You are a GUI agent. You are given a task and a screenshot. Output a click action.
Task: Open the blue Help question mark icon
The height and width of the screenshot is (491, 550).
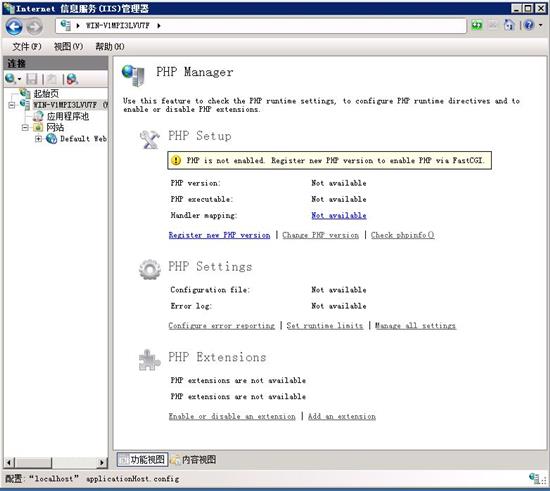pos(529,25)
